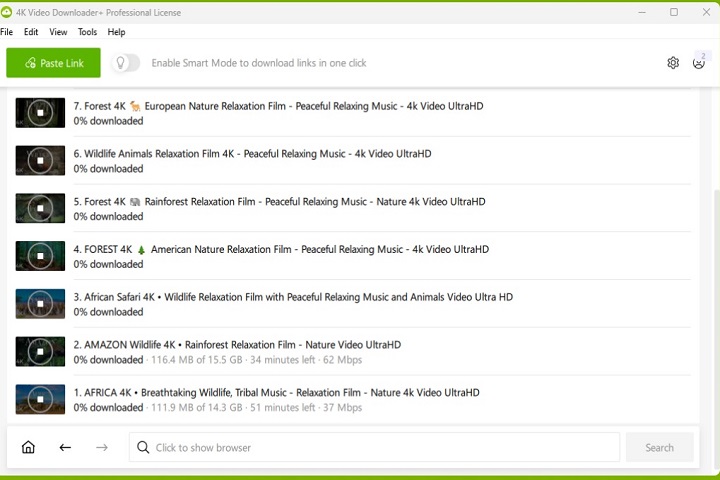720x480 pixels.
Task: Stop download of Forest 4K European Nature film
Action: tap(40, 113)
